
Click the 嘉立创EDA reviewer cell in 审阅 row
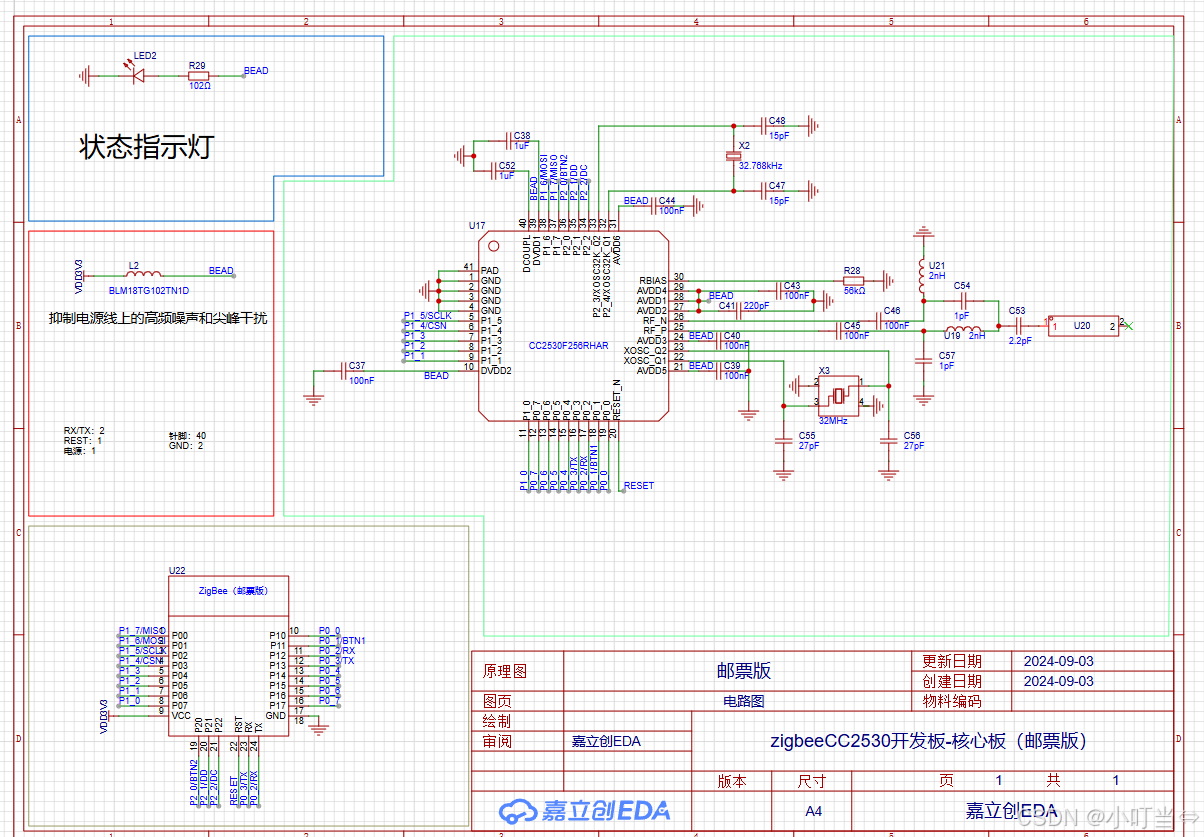click(x=605, y=741)
